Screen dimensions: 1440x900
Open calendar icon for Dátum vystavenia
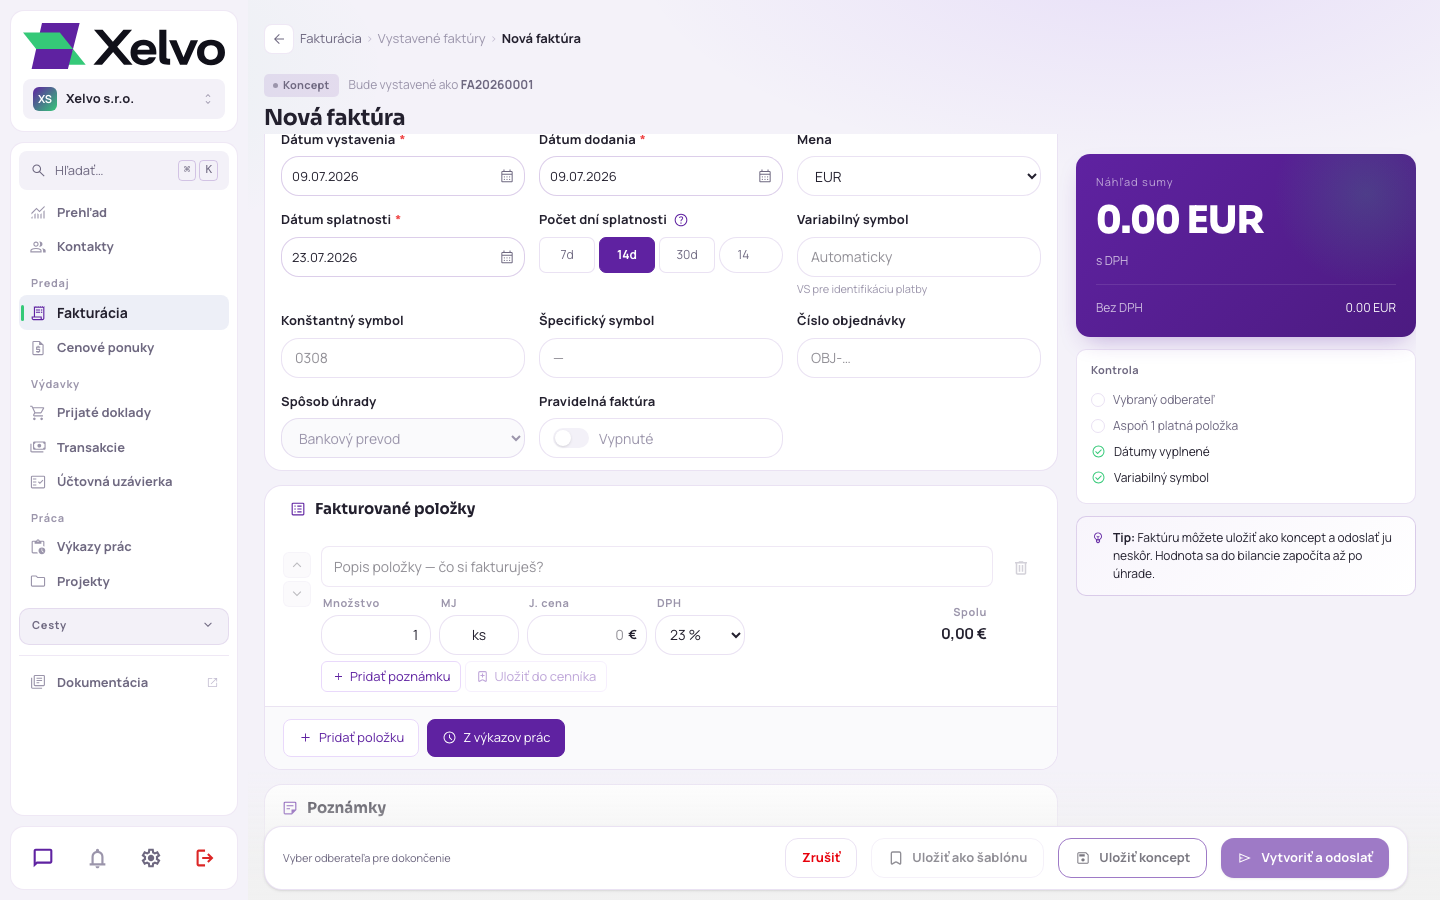click(x=507, y=176)
